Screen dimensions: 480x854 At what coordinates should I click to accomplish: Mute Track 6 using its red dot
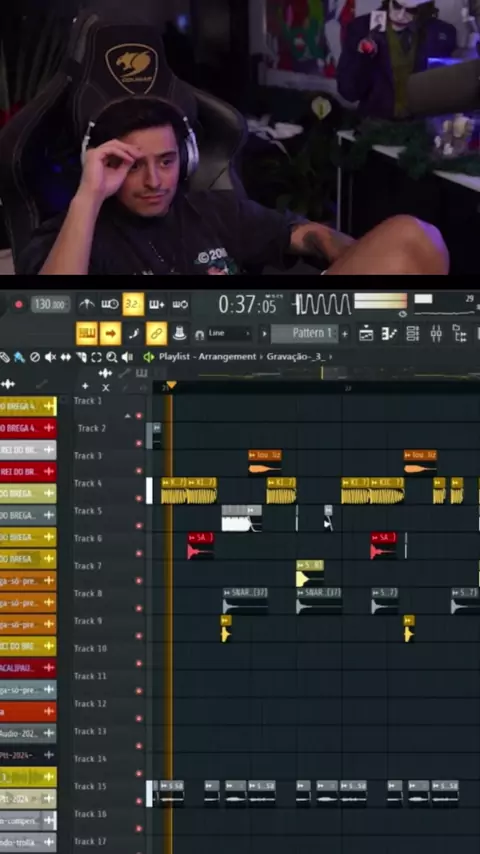point(138,553)
